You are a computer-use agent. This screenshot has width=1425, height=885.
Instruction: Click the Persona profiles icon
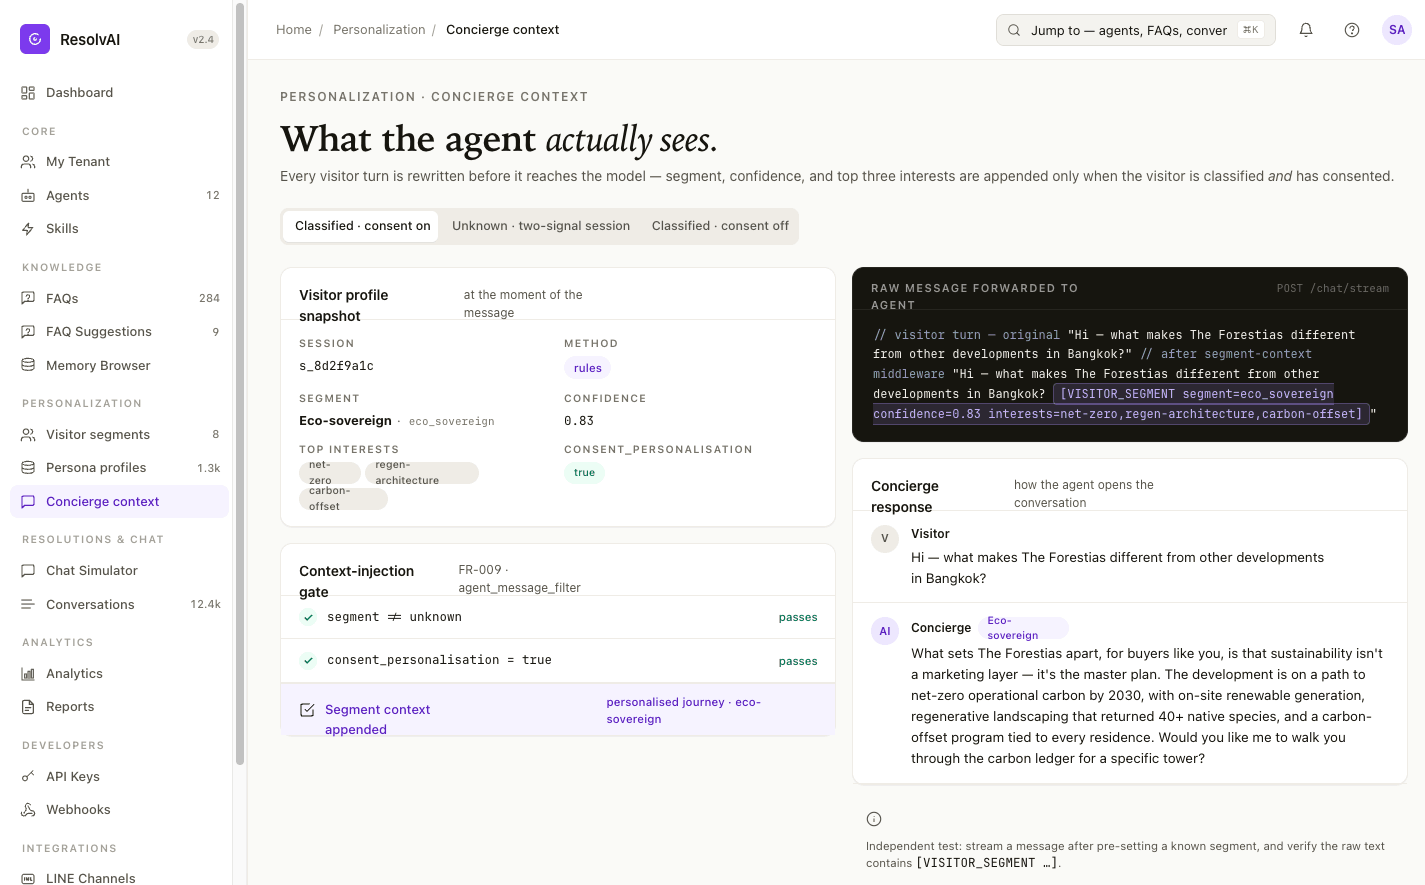[x=28, y=468]
